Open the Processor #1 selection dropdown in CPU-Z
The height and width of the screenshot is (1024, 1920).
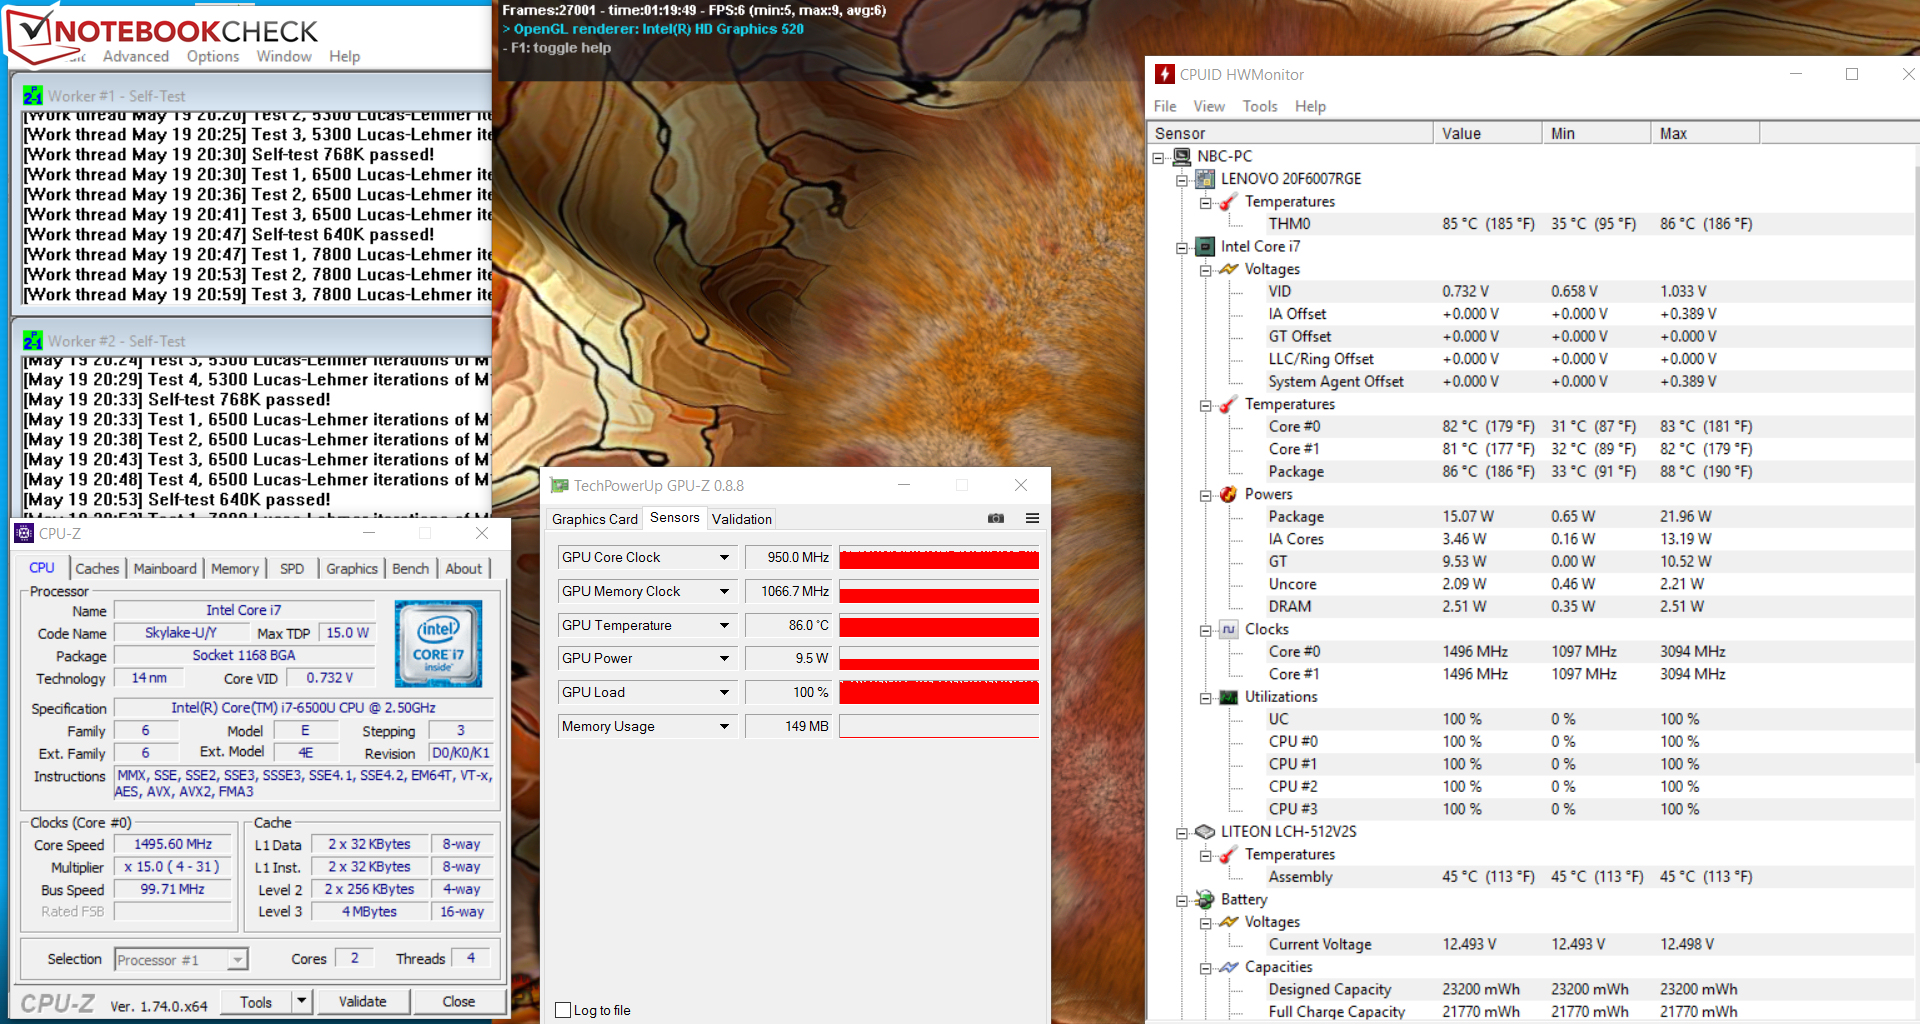click(x=237, y=960)
